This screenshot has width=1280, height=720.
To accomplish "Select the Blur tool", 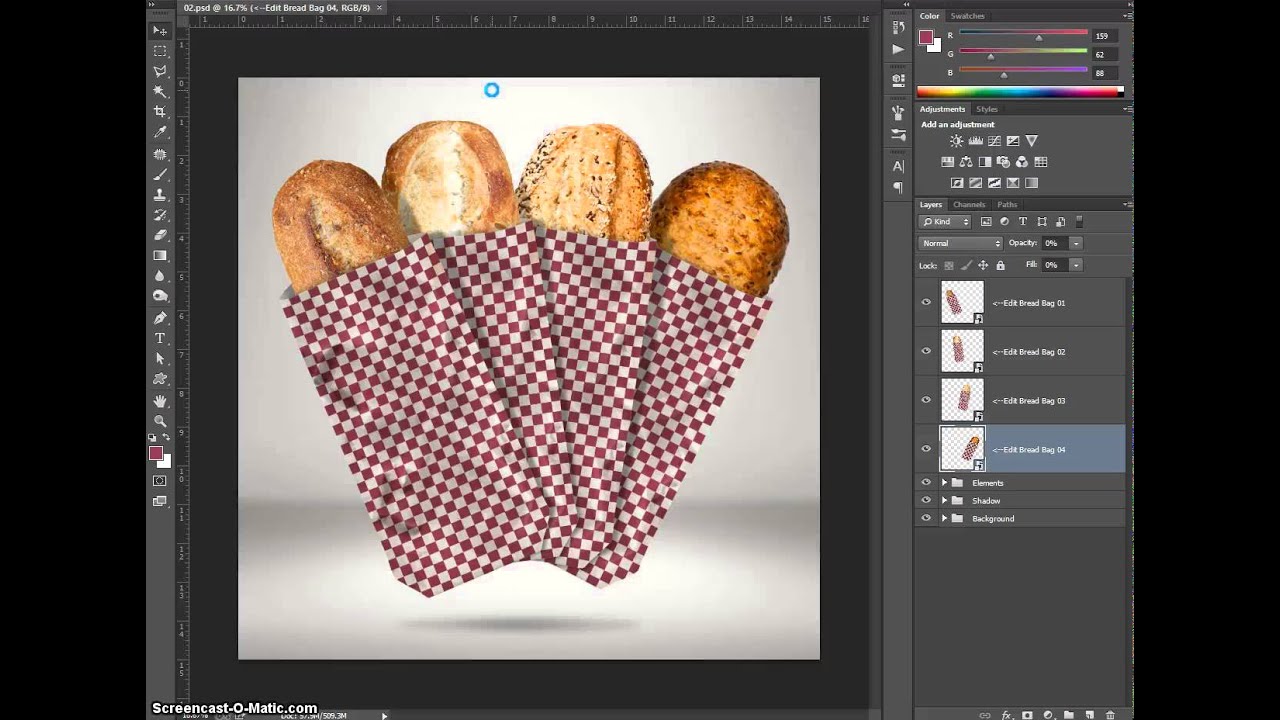I will click(160, 276).
